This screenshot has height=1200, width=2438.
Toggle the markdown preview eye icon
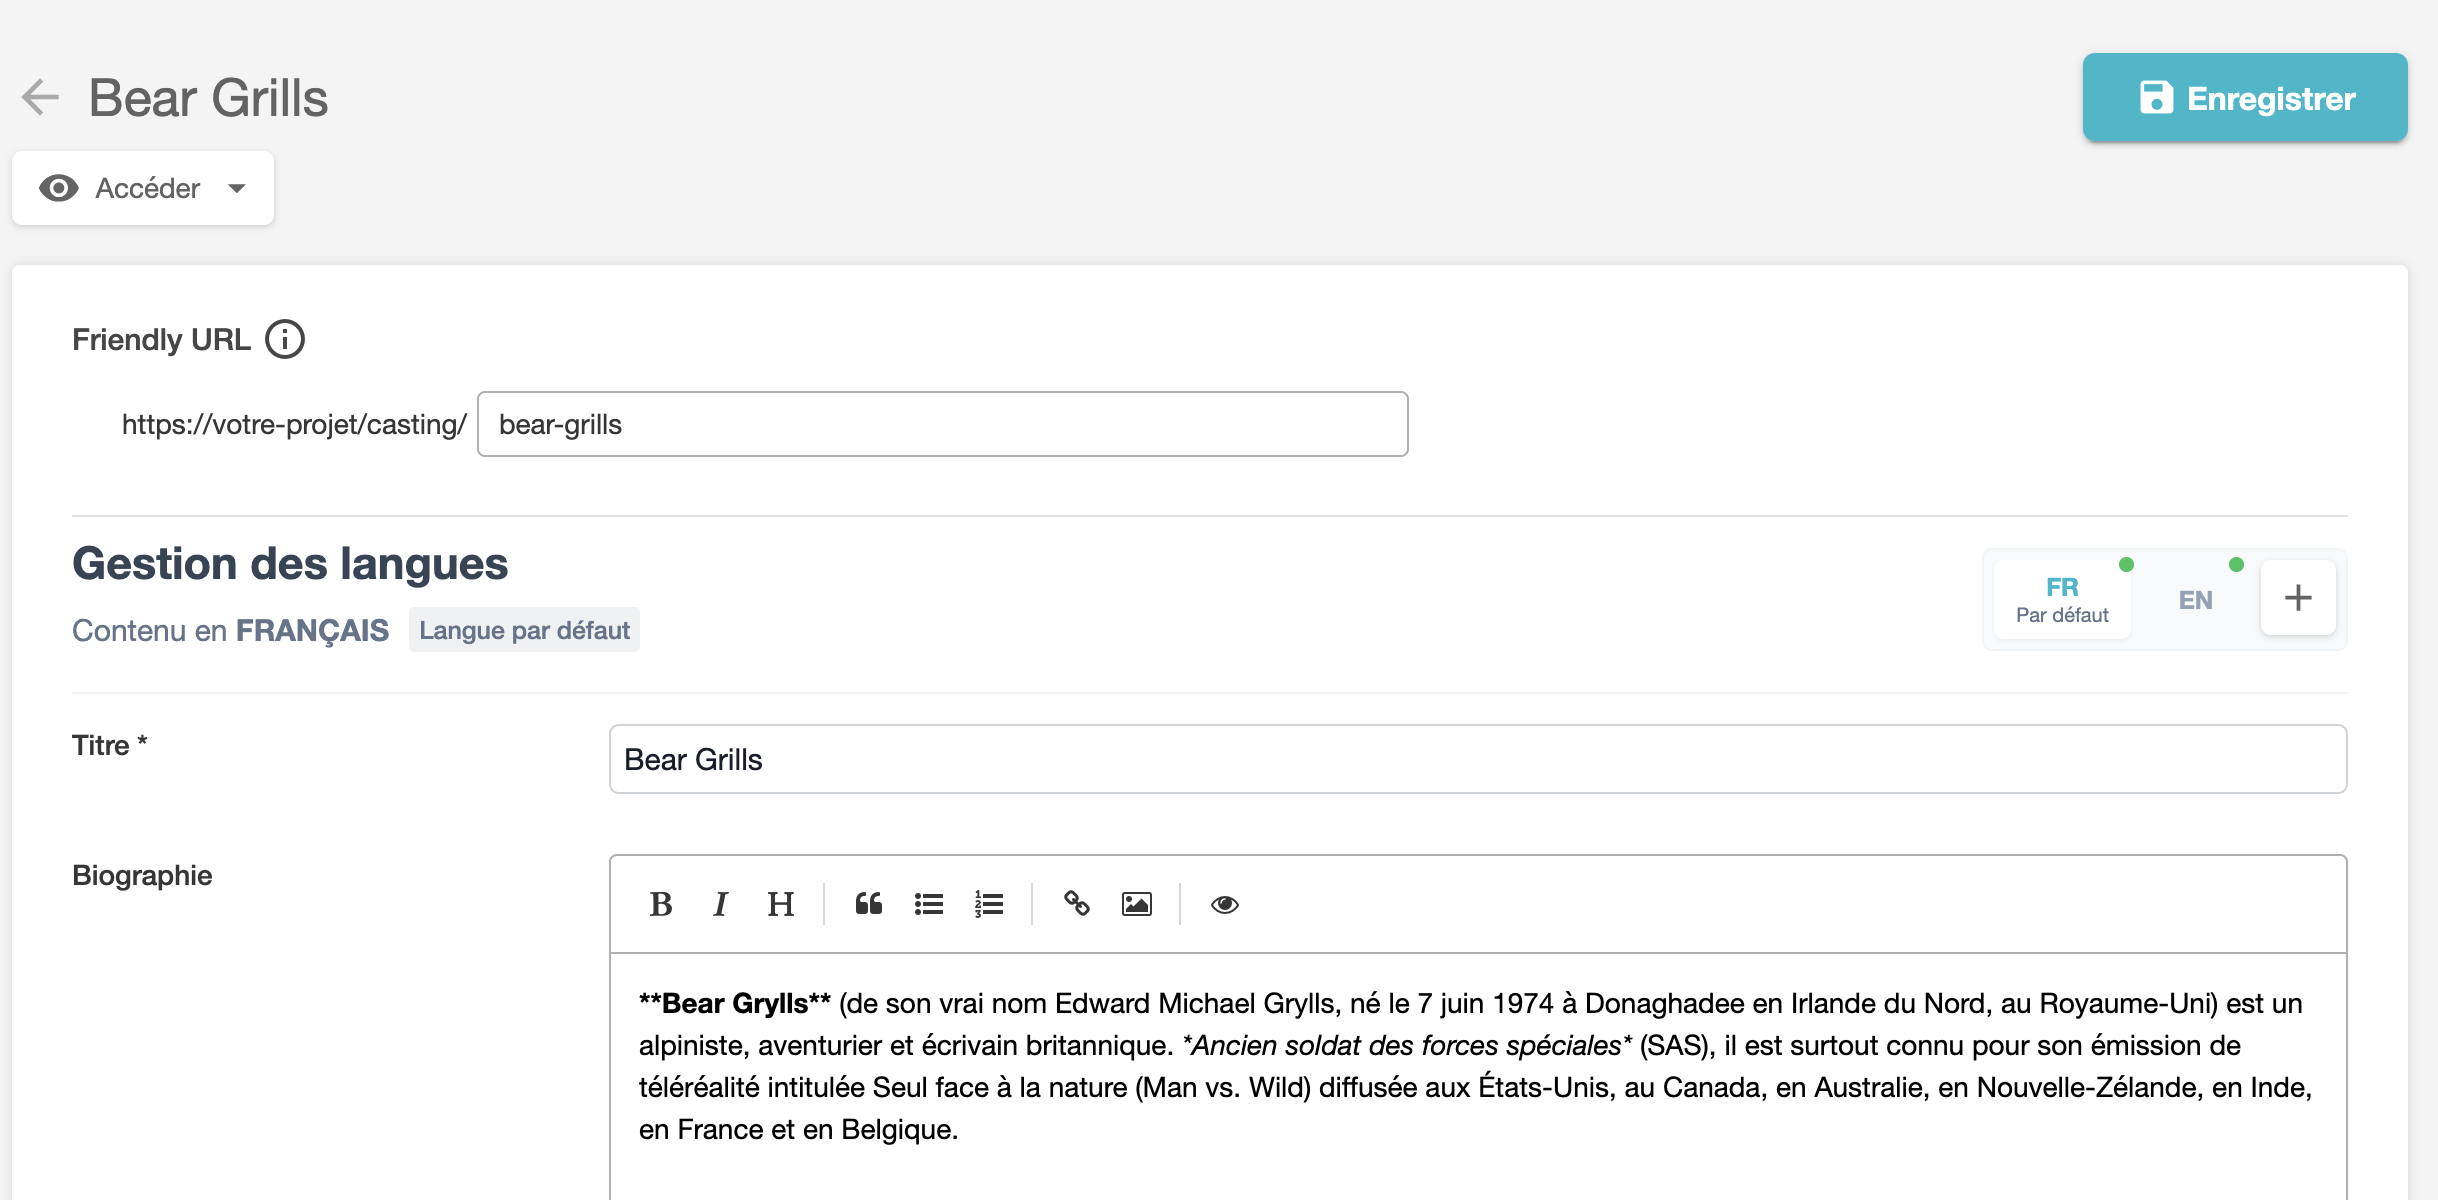1224,904
